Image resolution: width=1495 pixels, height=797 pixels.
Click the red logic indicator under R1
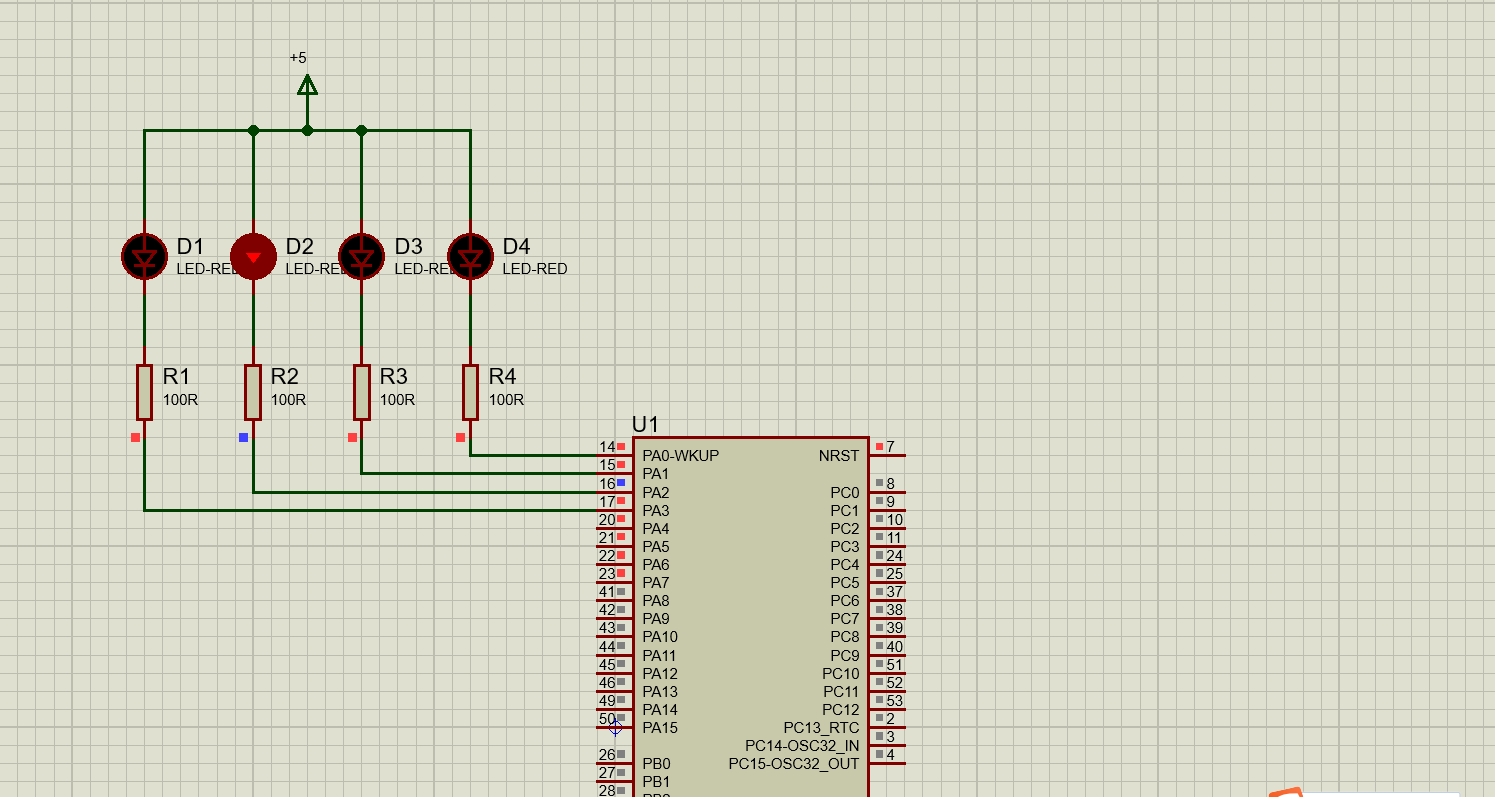click(135, 437)
